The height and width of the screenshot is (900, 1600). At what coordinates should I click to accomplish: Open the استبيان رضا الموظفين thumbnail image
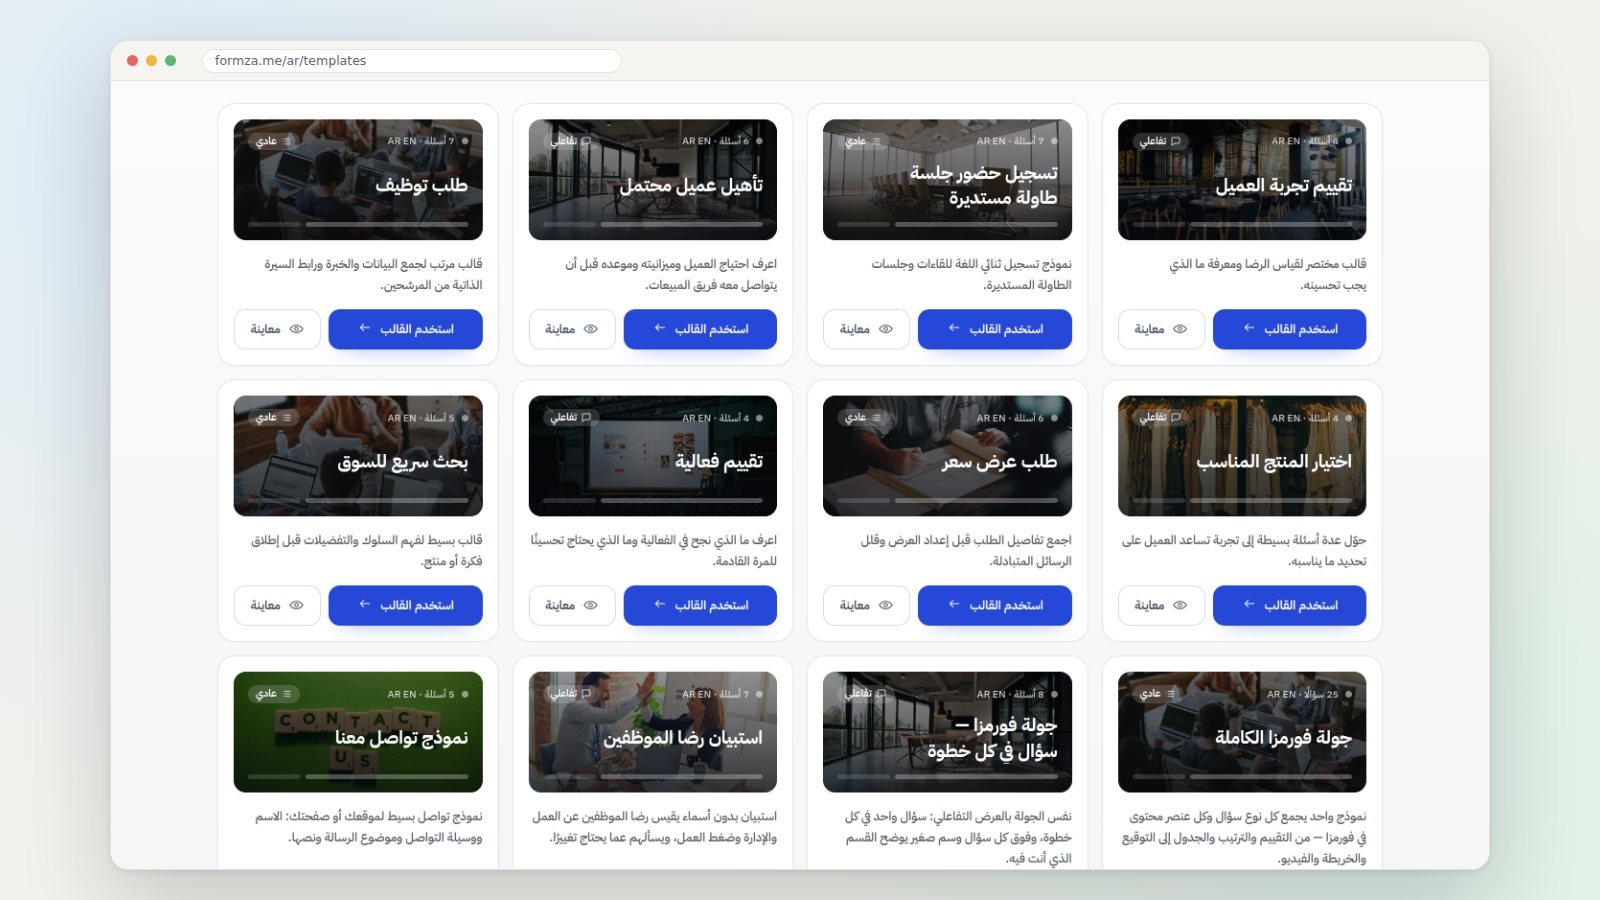click(x=653, y=732)
